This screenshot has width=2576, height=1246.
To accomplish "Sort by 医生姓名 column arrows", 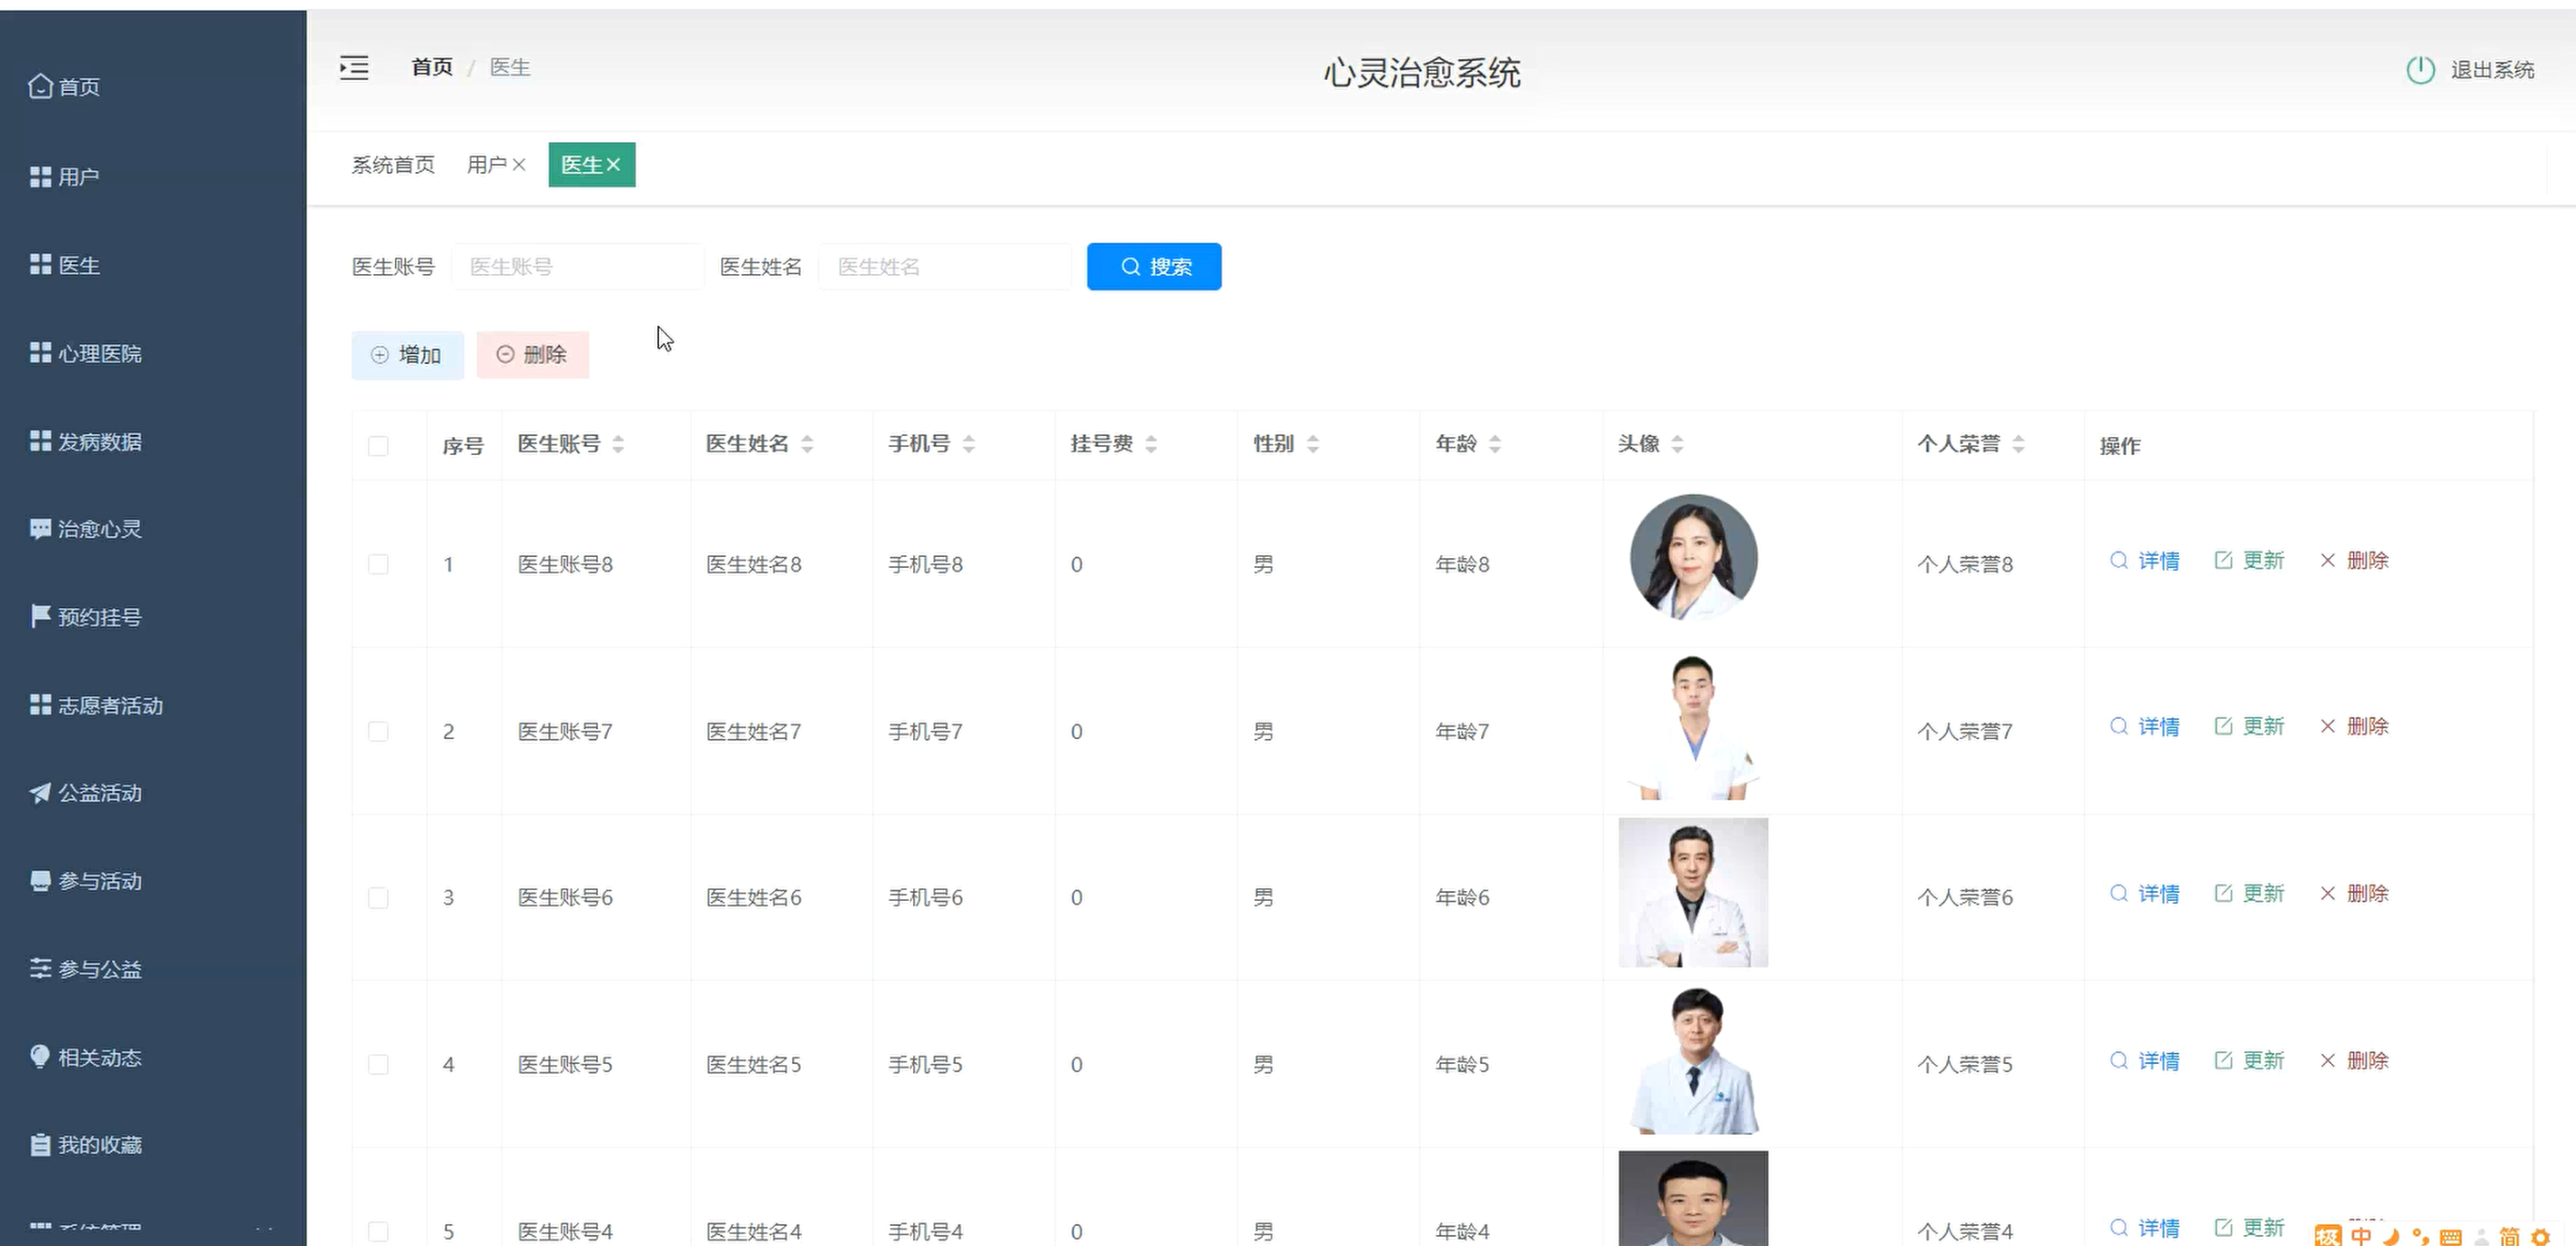I will click(x=807, y=444).
